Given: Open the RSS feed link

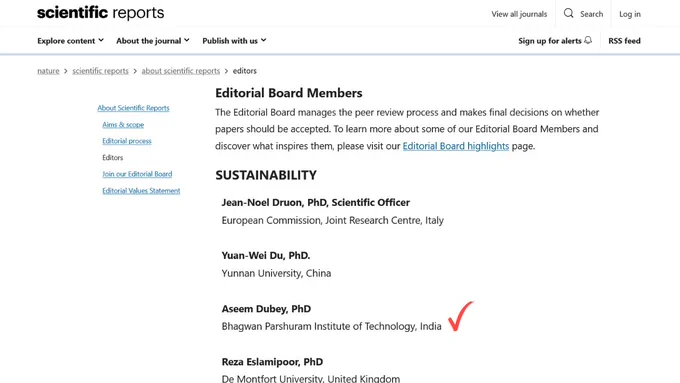Looking at the screenshot, I should click(x=624, y=41).
